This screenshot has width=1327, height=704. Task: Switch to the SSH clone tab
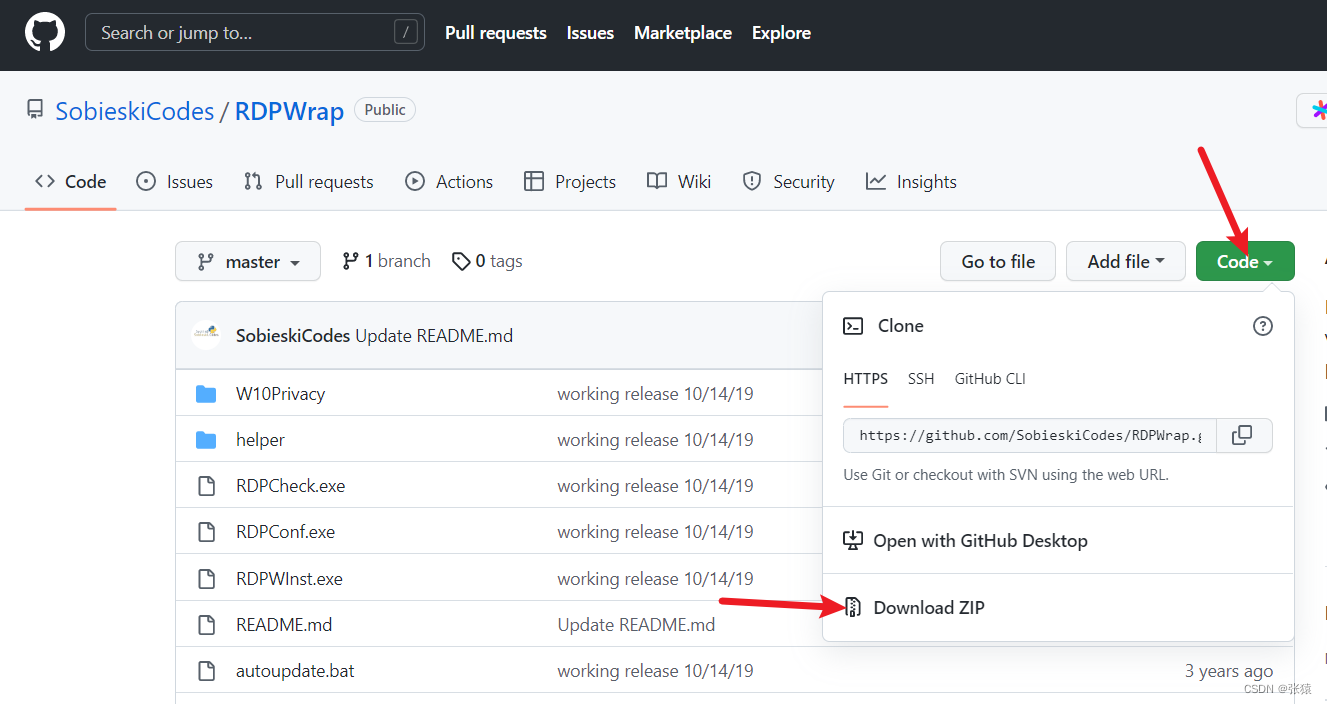point(921,379)
